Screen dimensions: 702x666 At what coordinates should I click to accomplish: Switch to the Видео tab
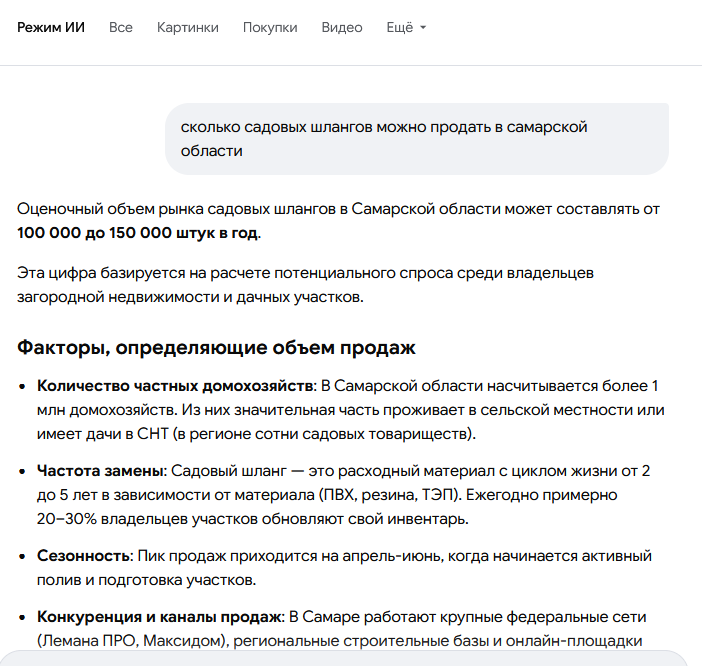coord(342,27)
